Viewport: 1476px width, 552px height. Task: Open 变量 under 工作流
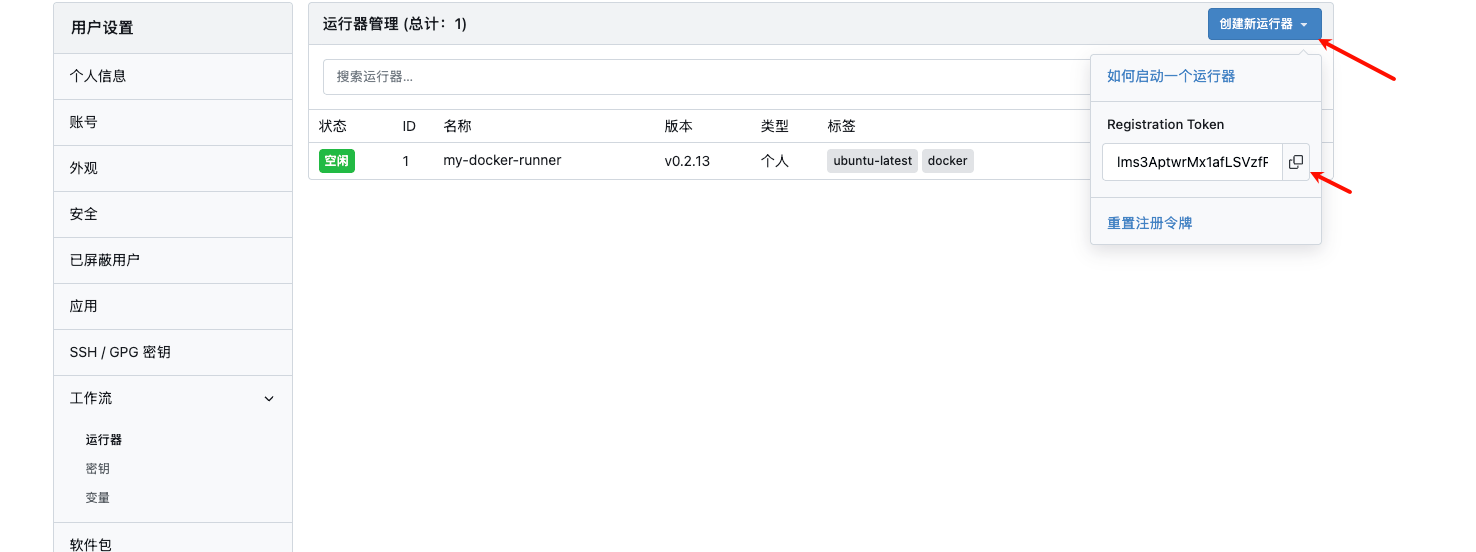coord(98,498)
